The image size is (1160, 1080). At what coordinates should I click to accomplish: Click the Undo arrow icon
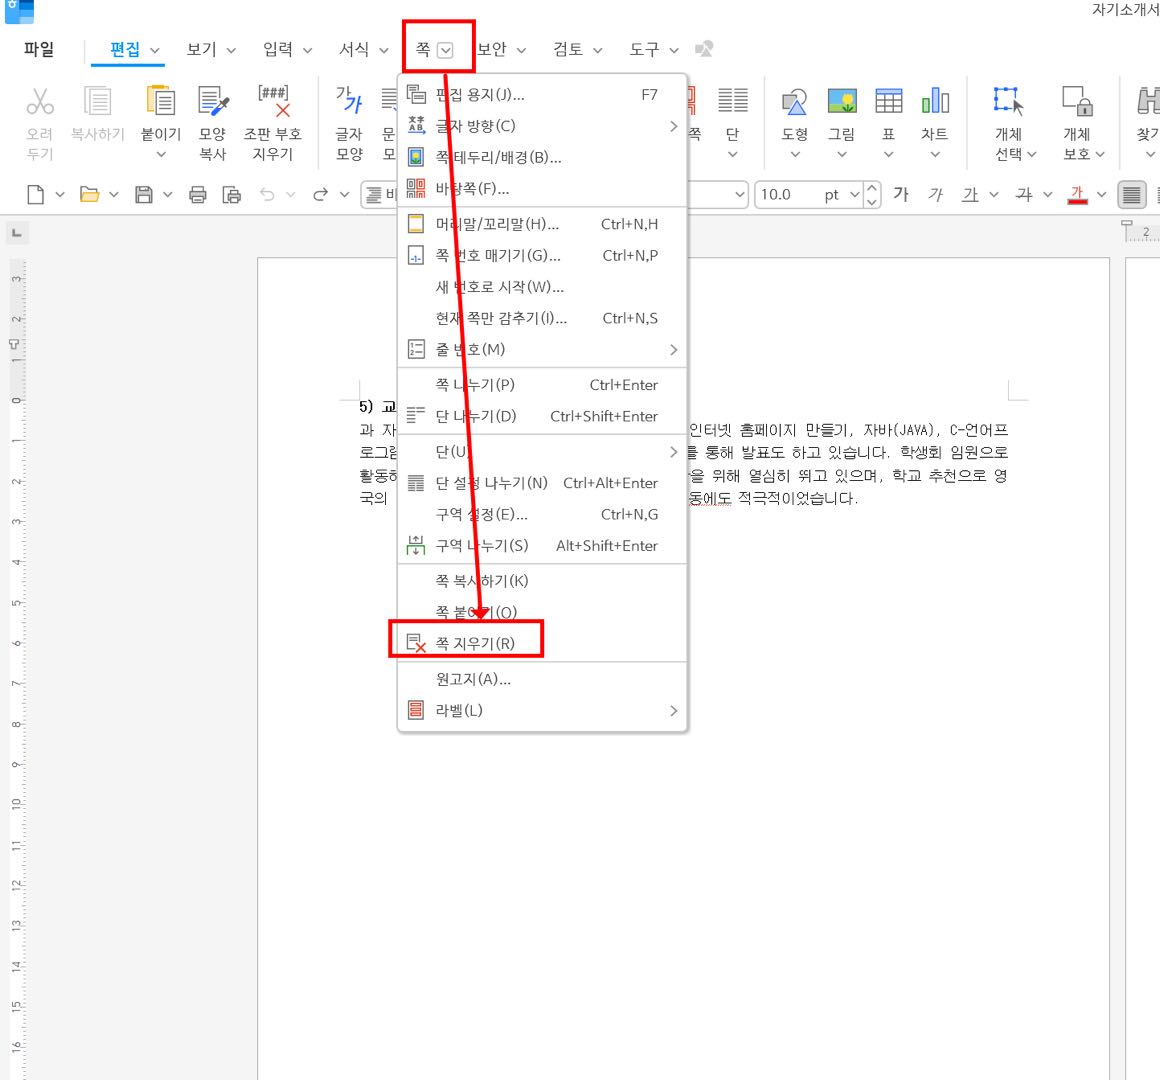click(267, 195)
